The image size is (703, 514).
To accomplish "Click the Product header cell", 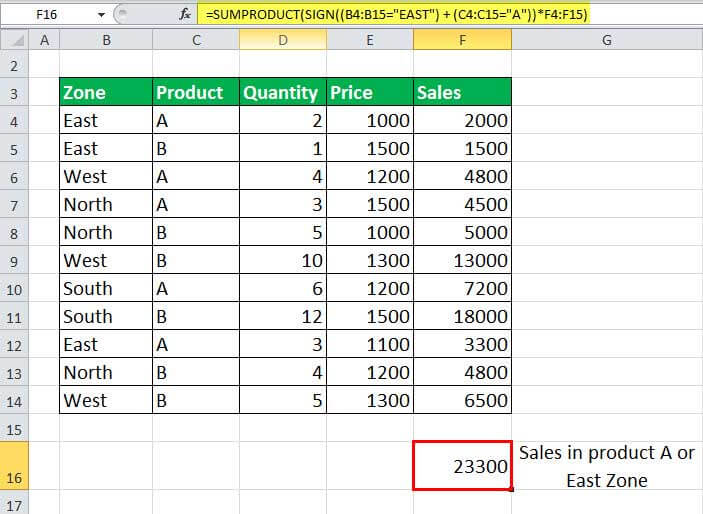I will (196, 92).
